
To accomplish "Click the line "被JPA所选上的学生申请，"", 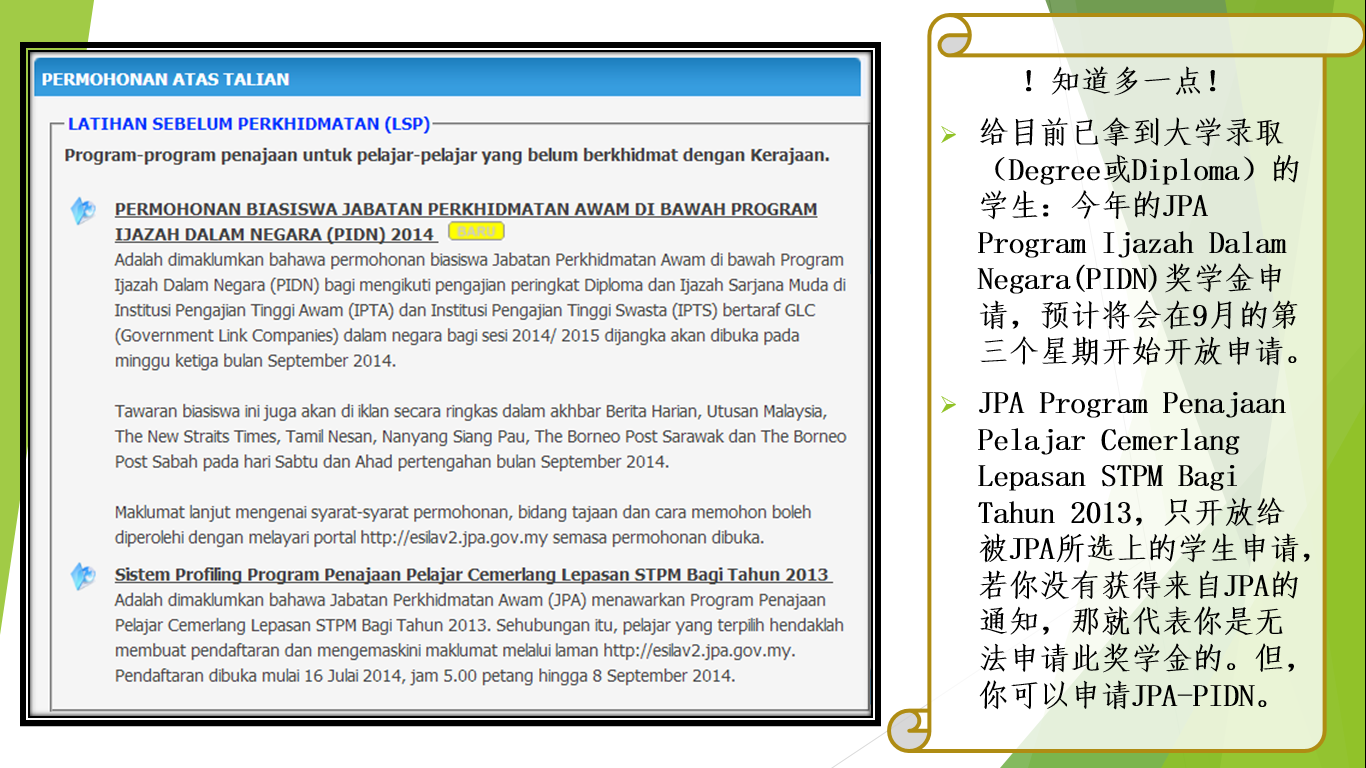I will click(1146, 549).
